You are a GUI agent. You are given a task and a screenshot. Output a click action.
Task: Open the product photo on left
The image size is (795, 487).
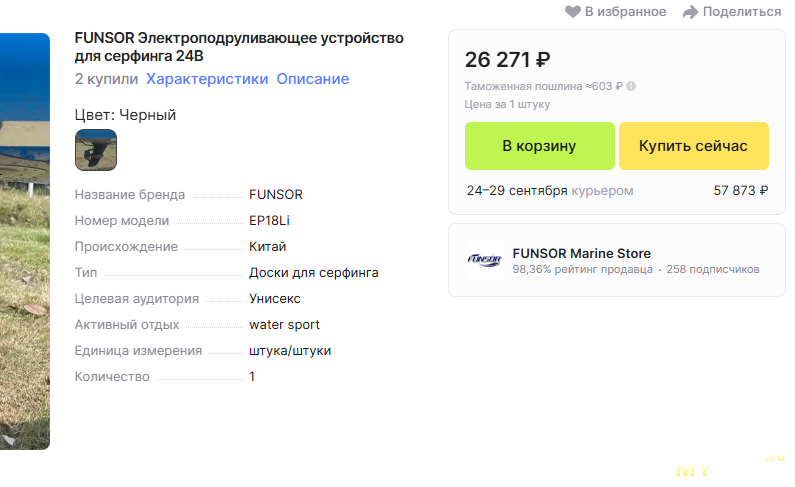pos(25,241)
